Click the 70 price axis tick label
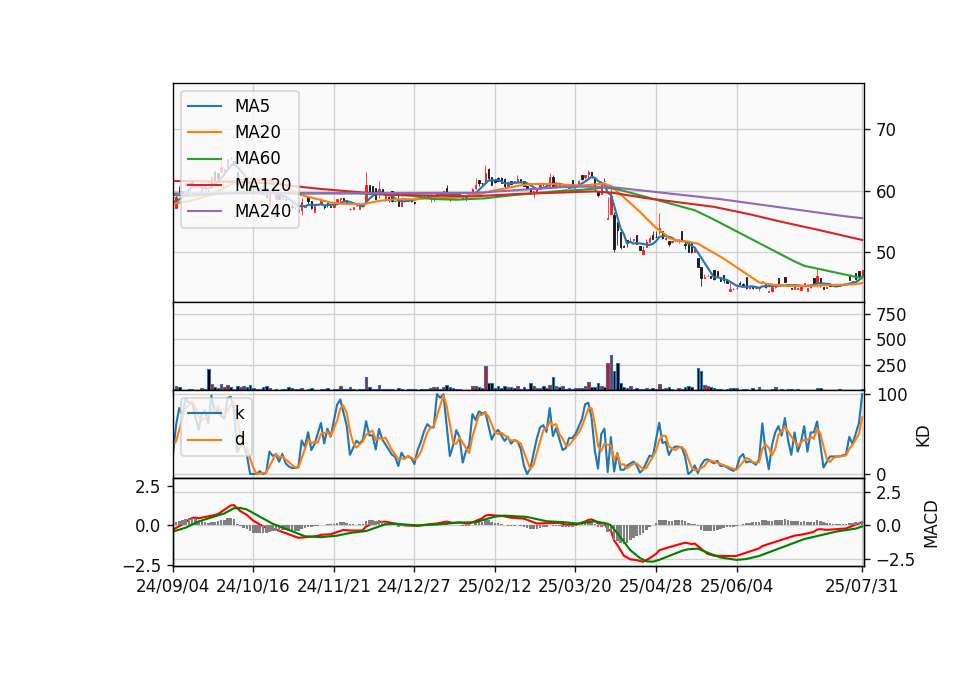960x690 pixels. pos(885,130)
